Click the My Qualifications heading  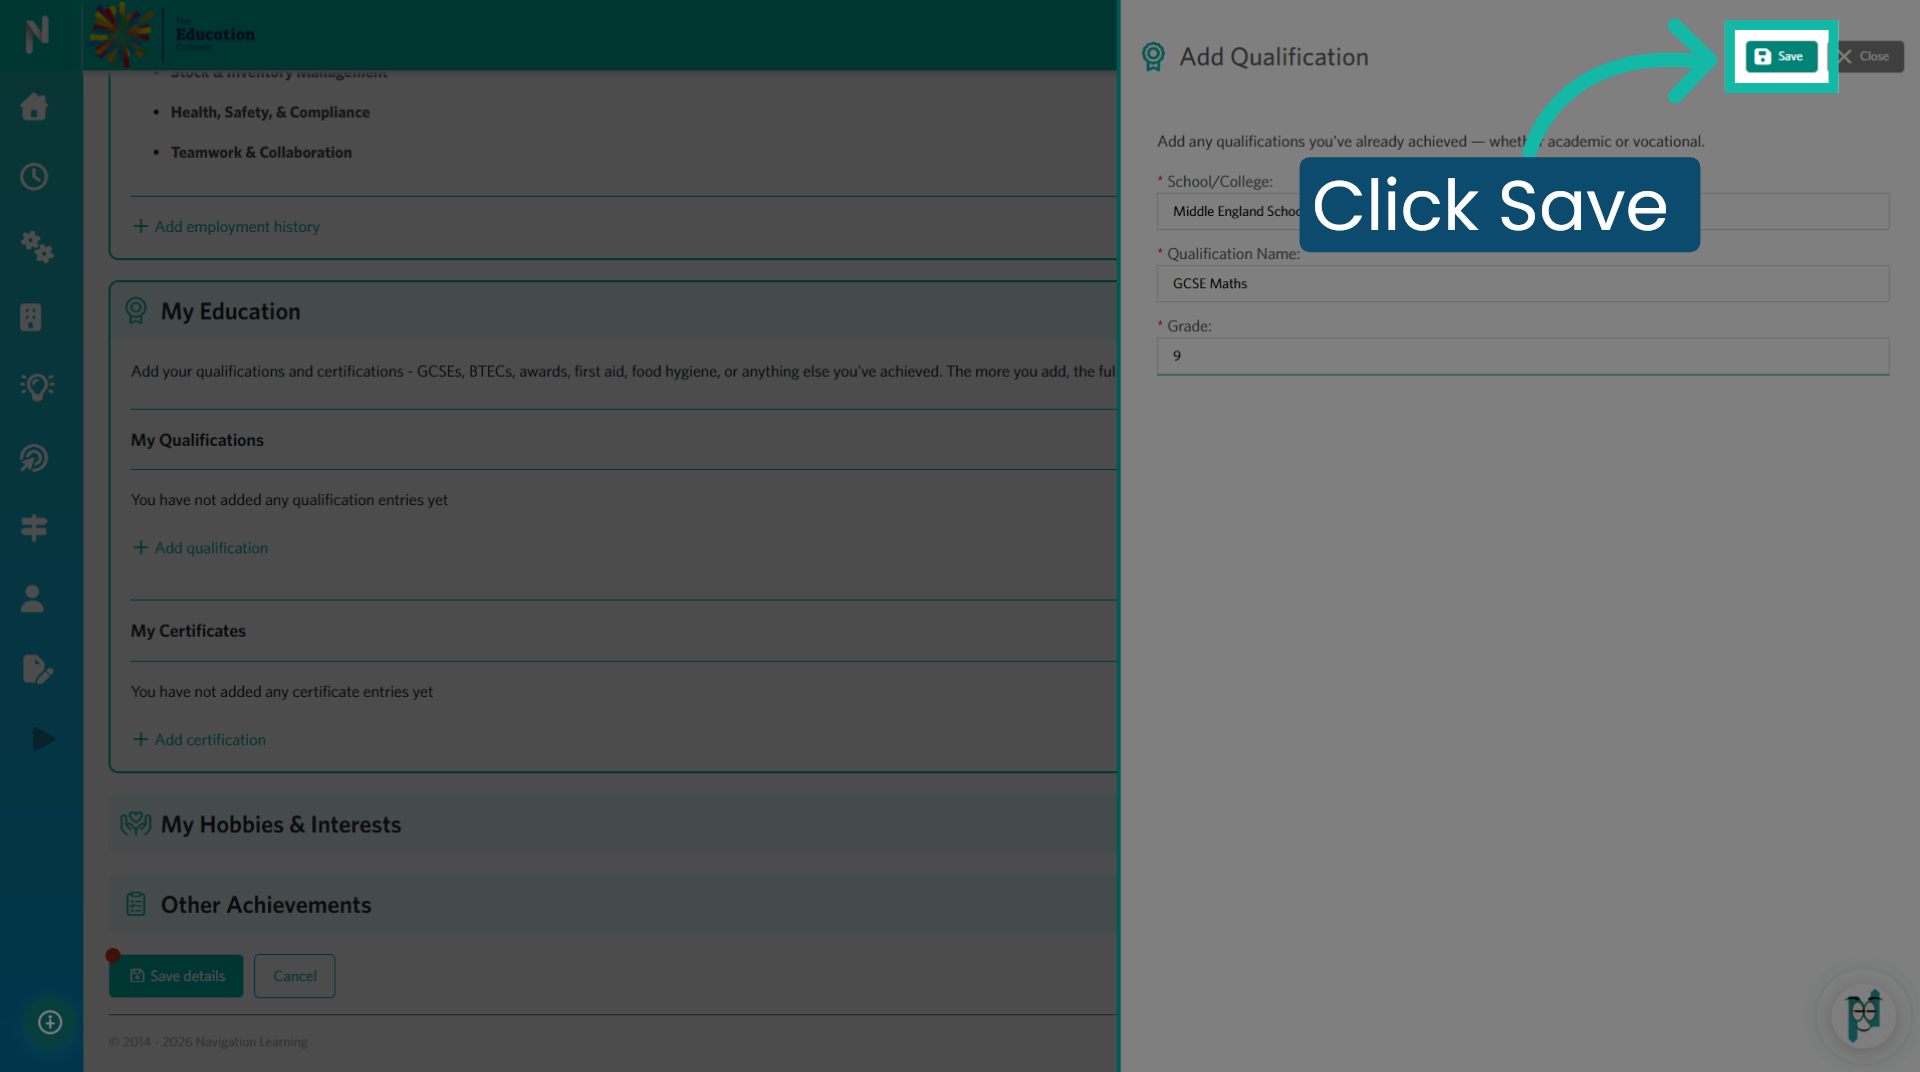[x=197, y=440]
